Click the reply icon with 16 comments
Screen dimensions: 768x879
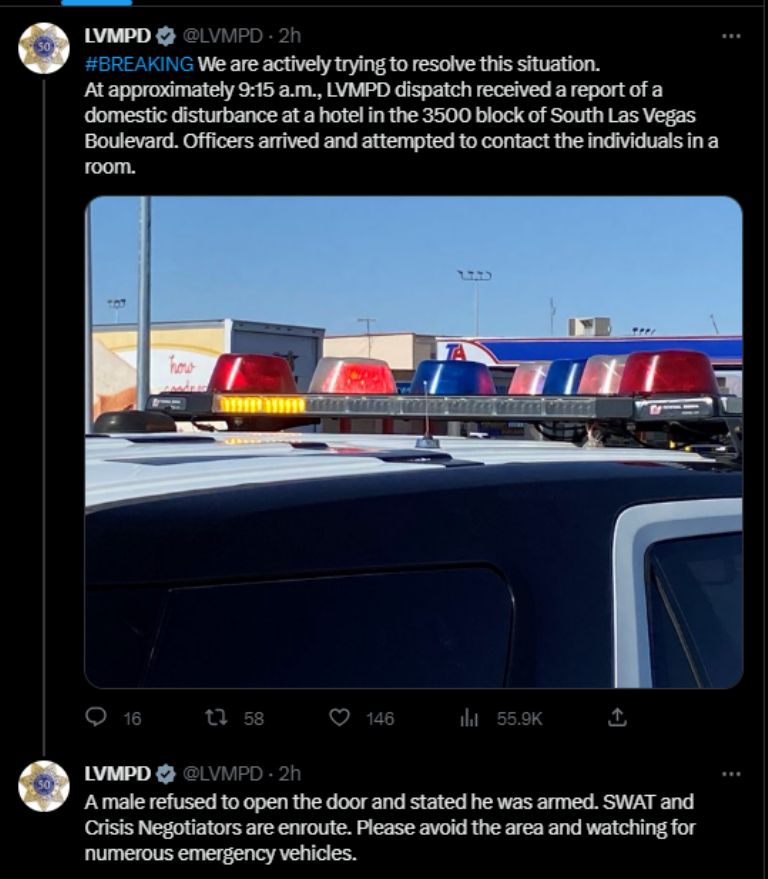click(96, 717)
